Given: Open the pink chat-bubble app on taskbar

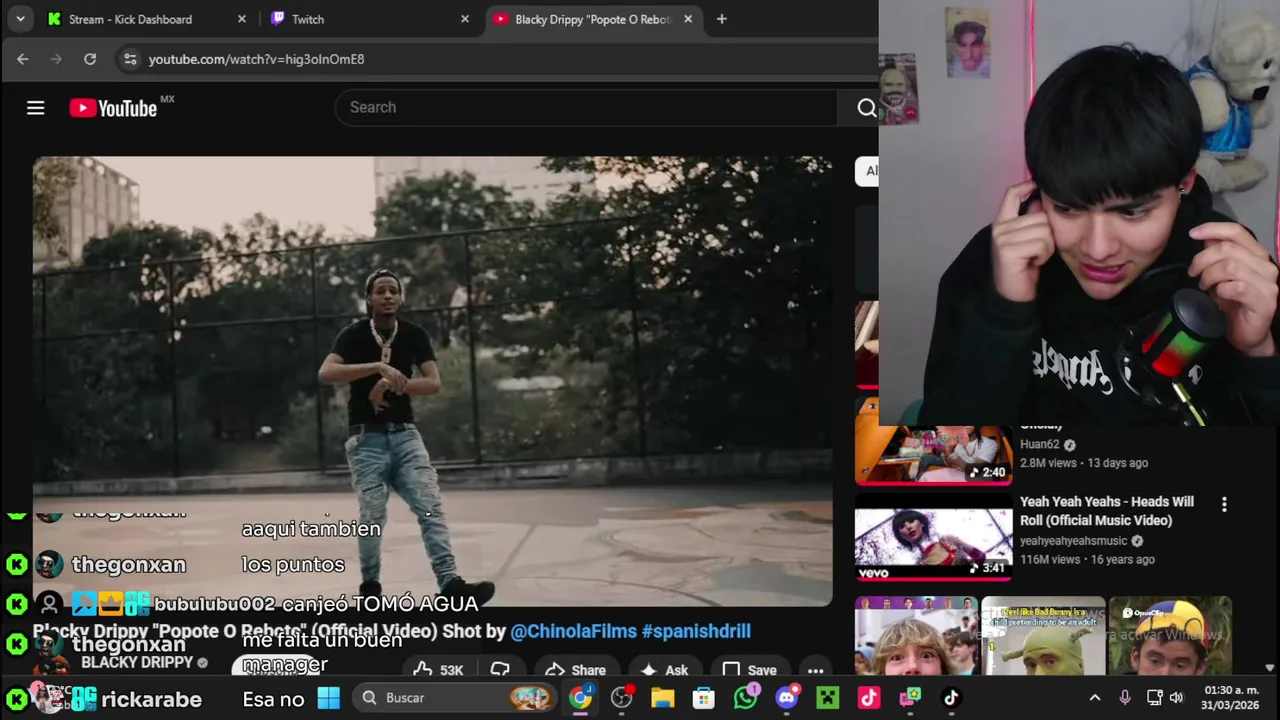Looking at the screenshot, I should (x=910, y=698).
